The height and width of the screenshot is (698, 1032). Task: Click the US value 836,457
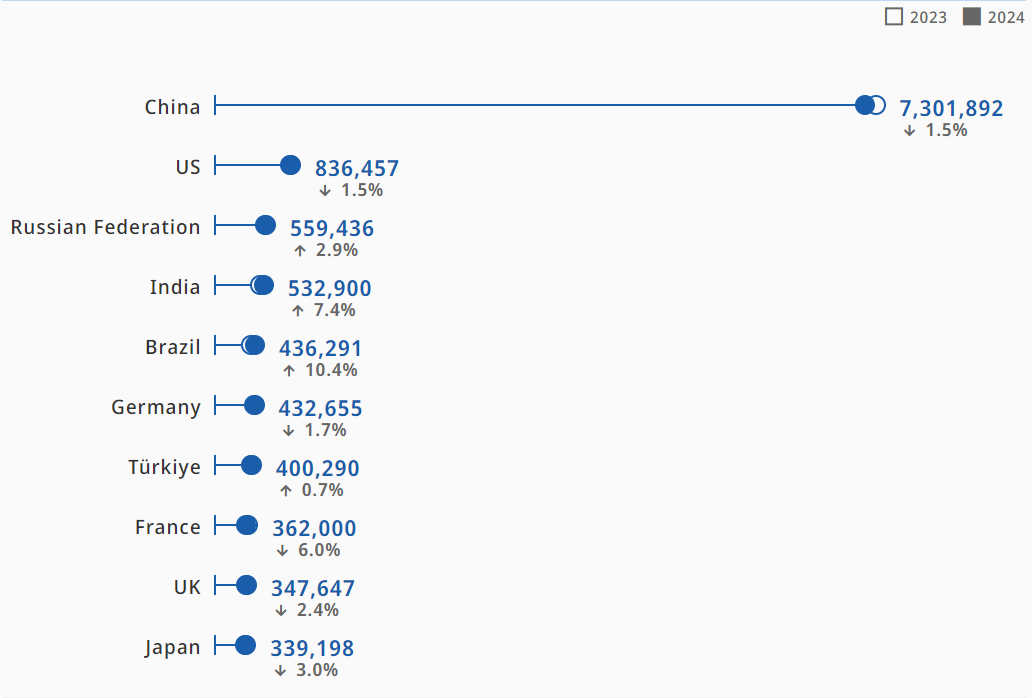click(357, 168)
